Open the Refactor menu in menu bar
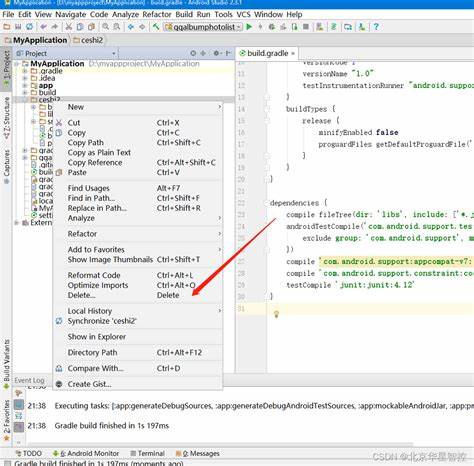The width and height of the screenshot is (474, 466). click(x=157, y=15)
